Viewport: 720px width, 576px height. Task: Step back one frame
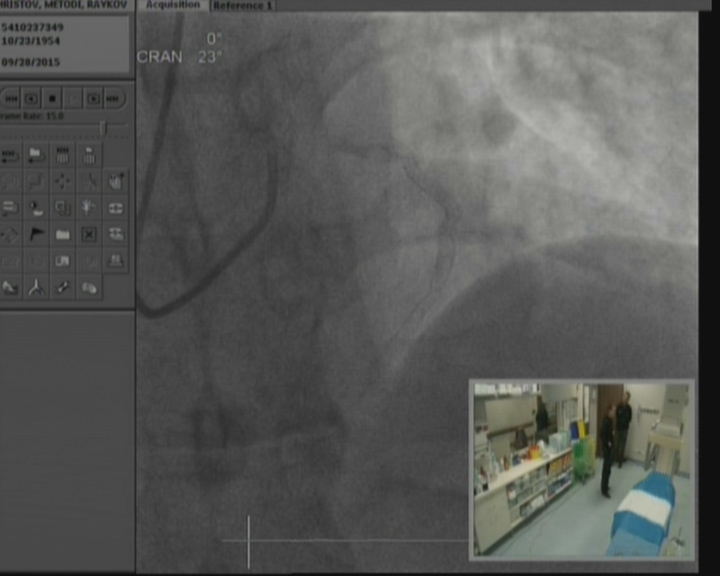click(31, 99)
